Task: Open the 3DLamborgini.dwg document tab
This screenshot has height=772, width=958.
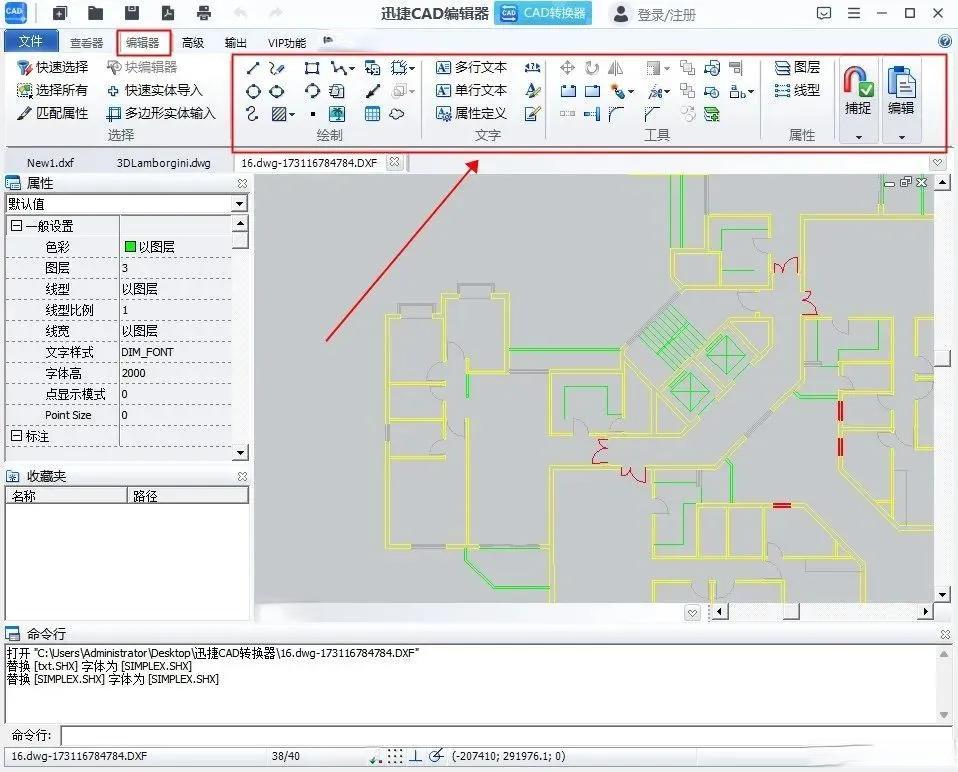Action: 164,162
